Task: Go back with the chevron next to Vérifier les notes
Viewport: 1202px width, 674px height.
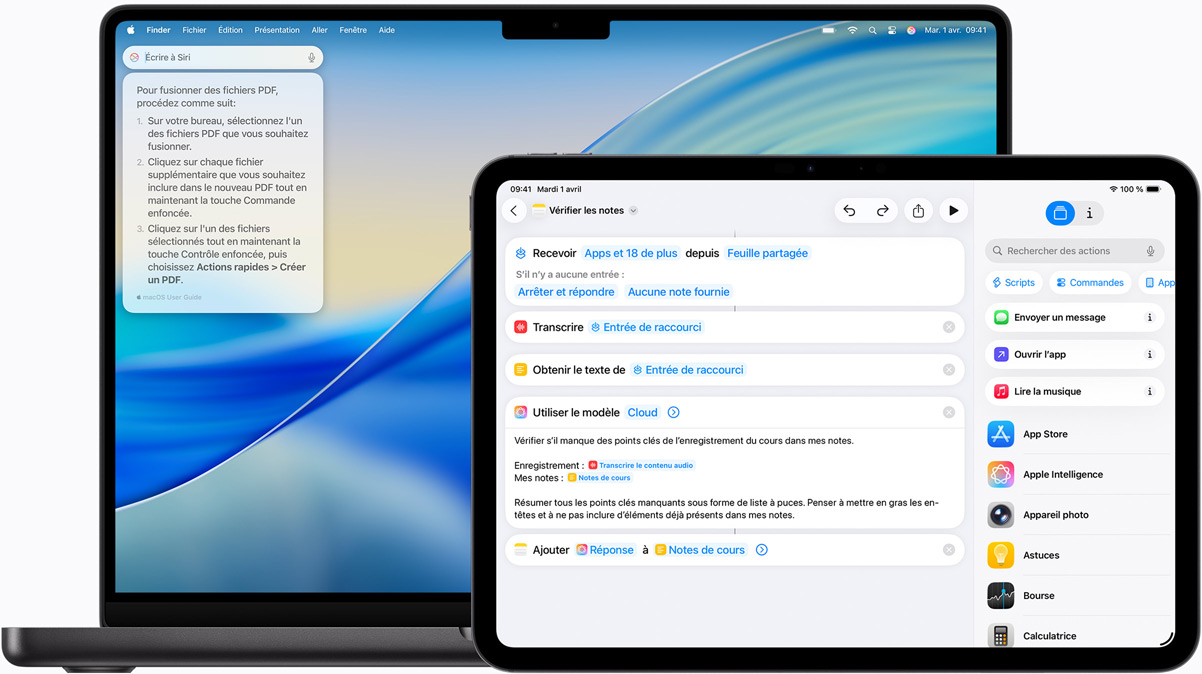Action: [513, 210]
